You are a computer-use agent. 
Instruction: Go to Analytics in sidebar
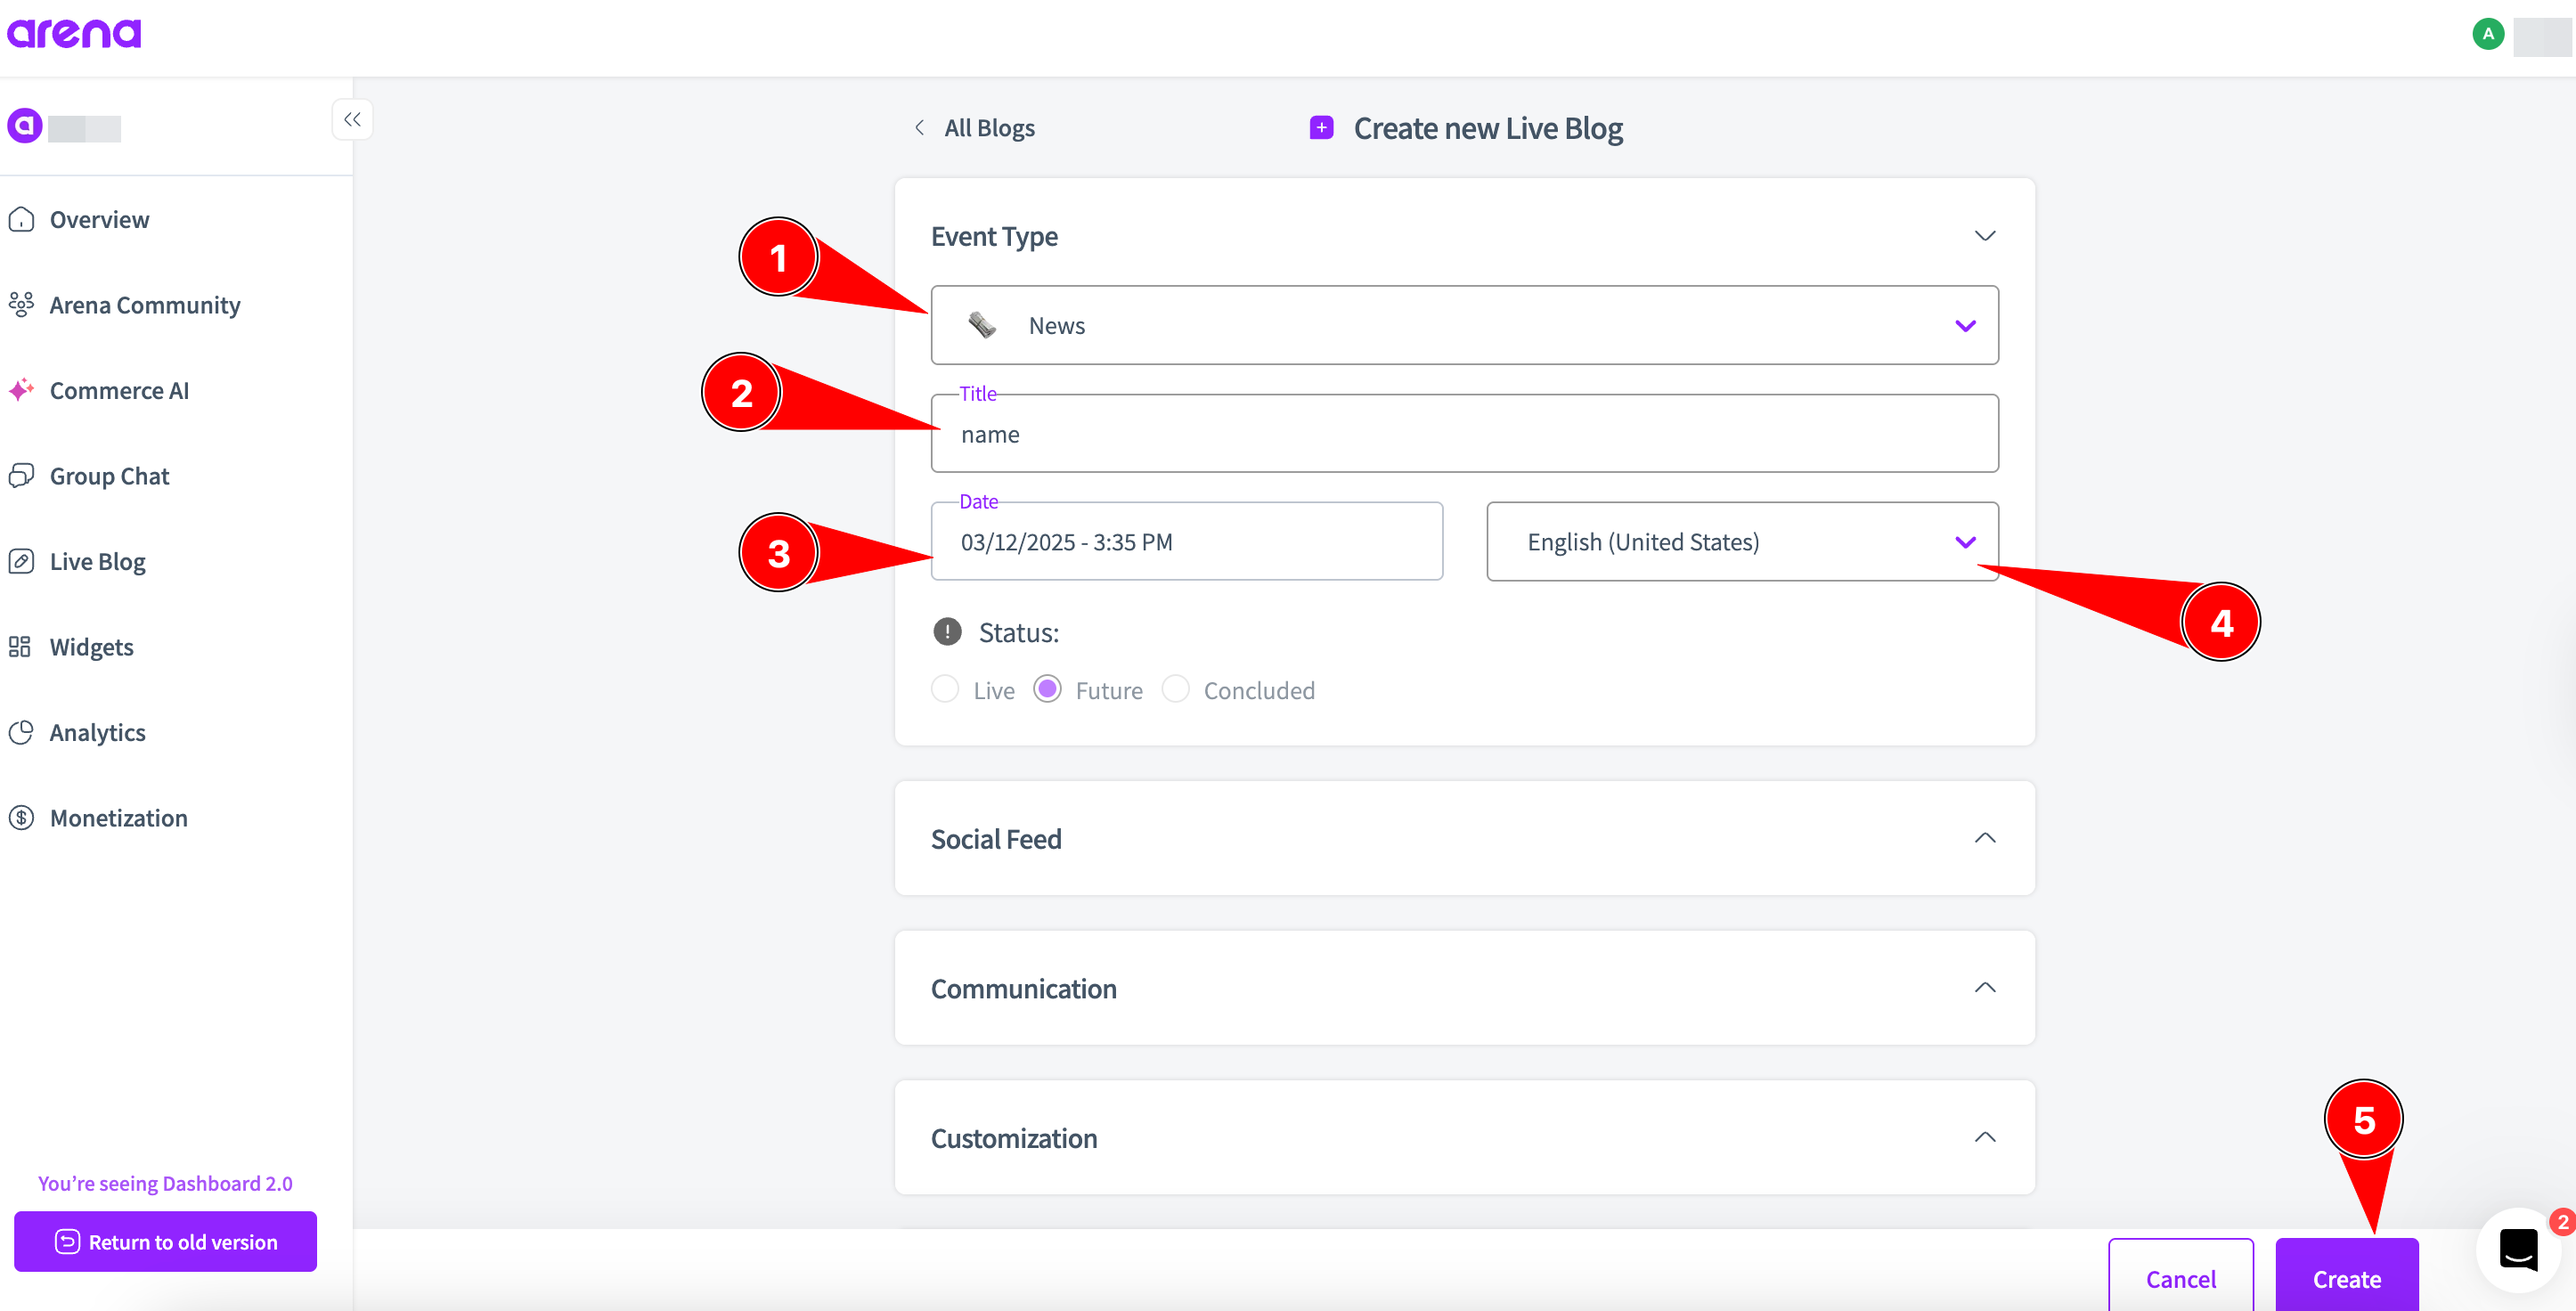pyautogui.click(x=98, y=733)
